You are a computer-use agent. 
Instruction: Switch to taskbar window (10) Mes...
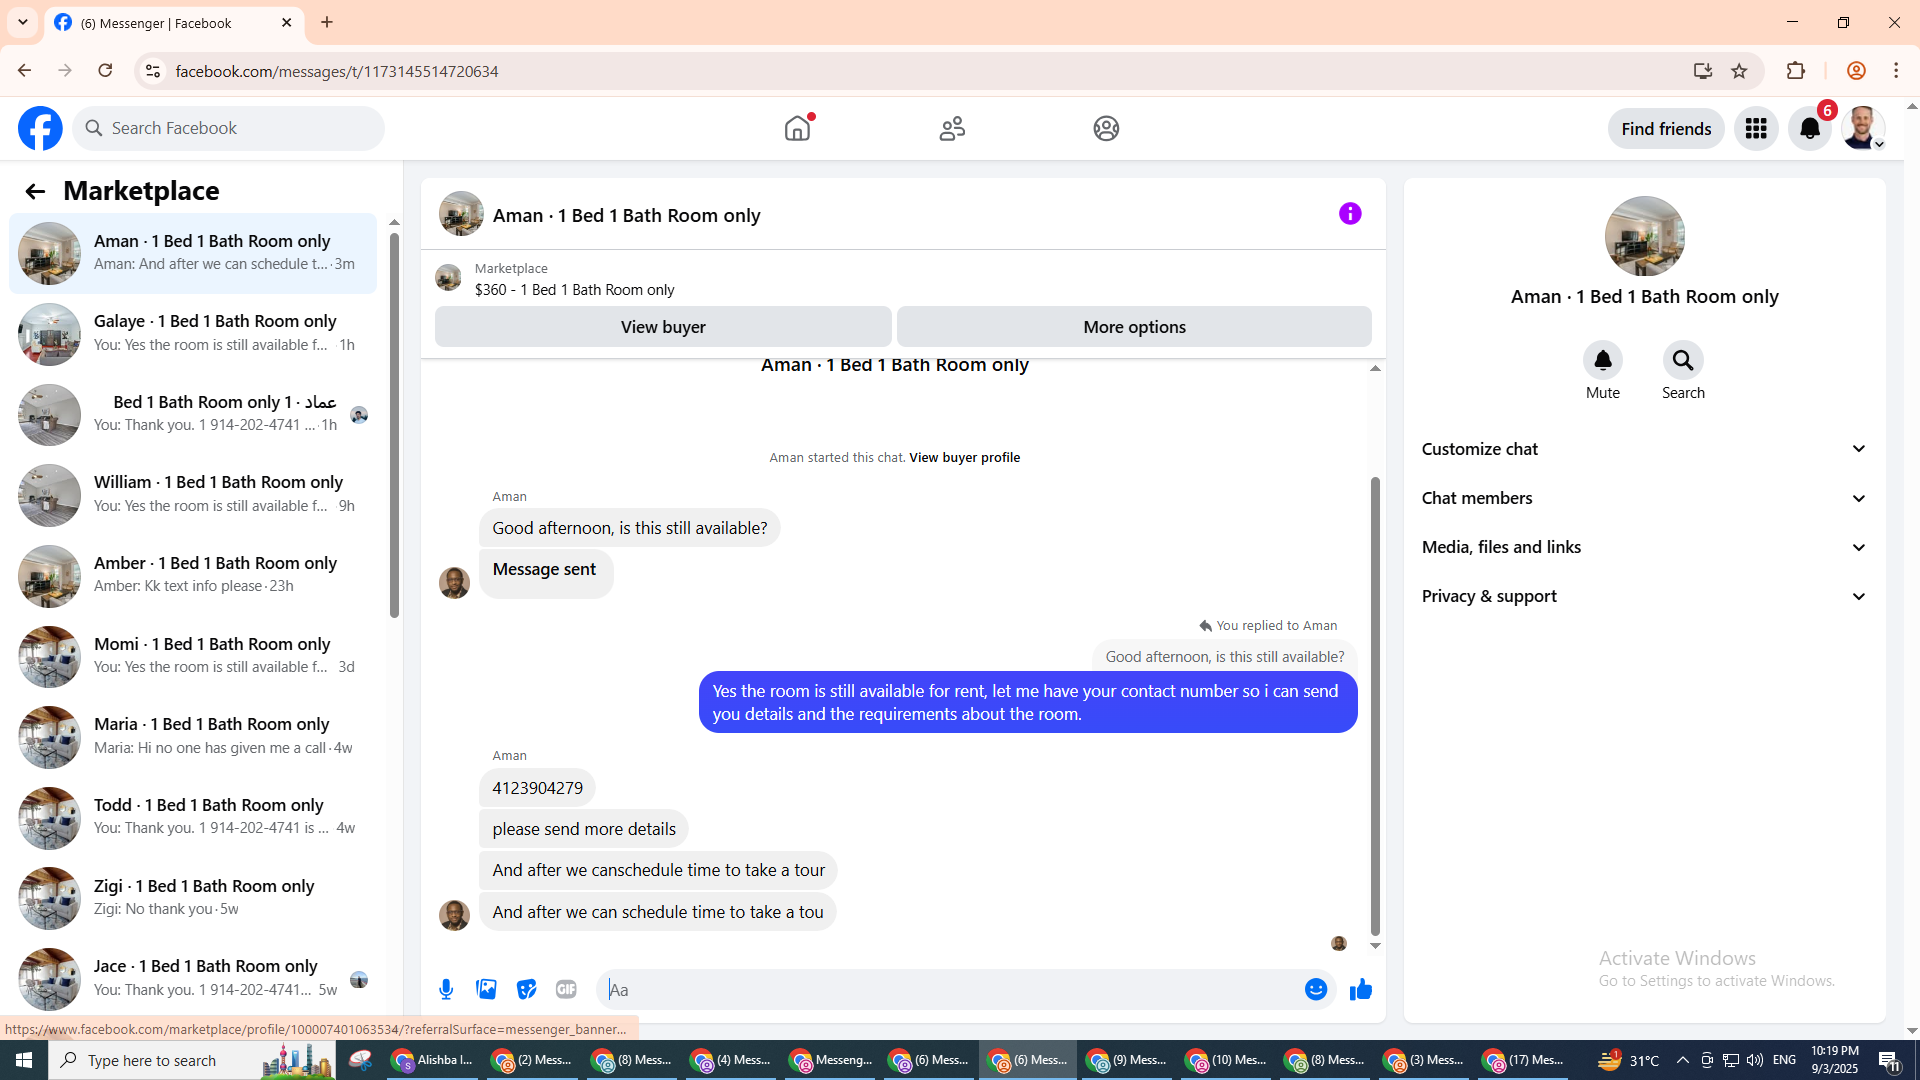click(x=1227, y=1060)
